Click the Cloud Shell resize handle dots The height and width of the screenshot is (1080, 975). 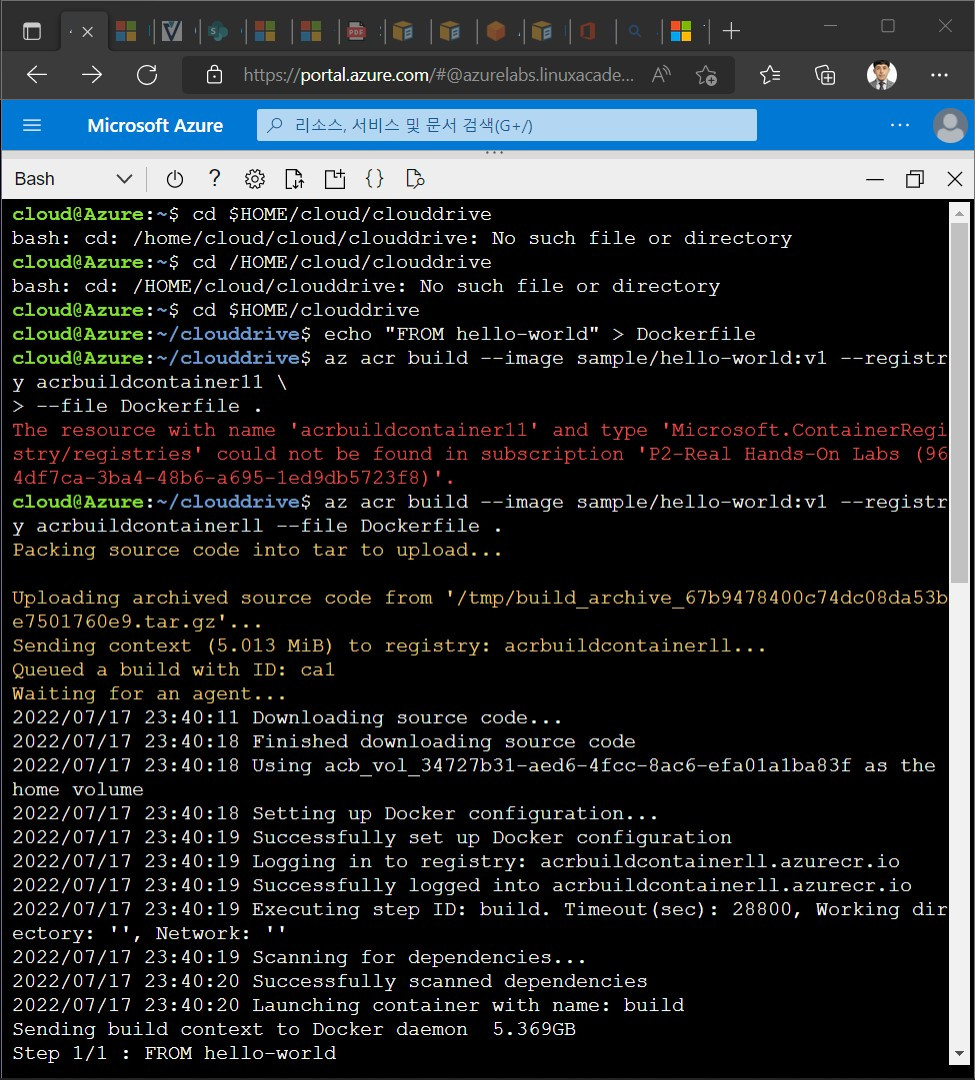click(494, 152)
